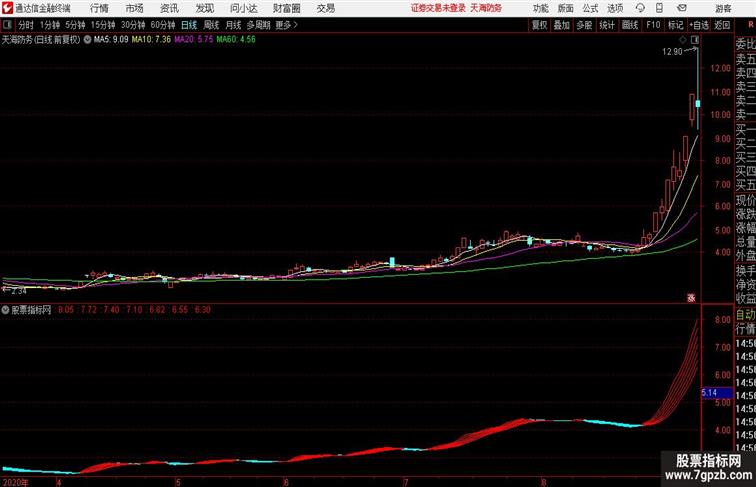
Task: Click the 涨 marker at chart bottom right
Action: [691, 298]
